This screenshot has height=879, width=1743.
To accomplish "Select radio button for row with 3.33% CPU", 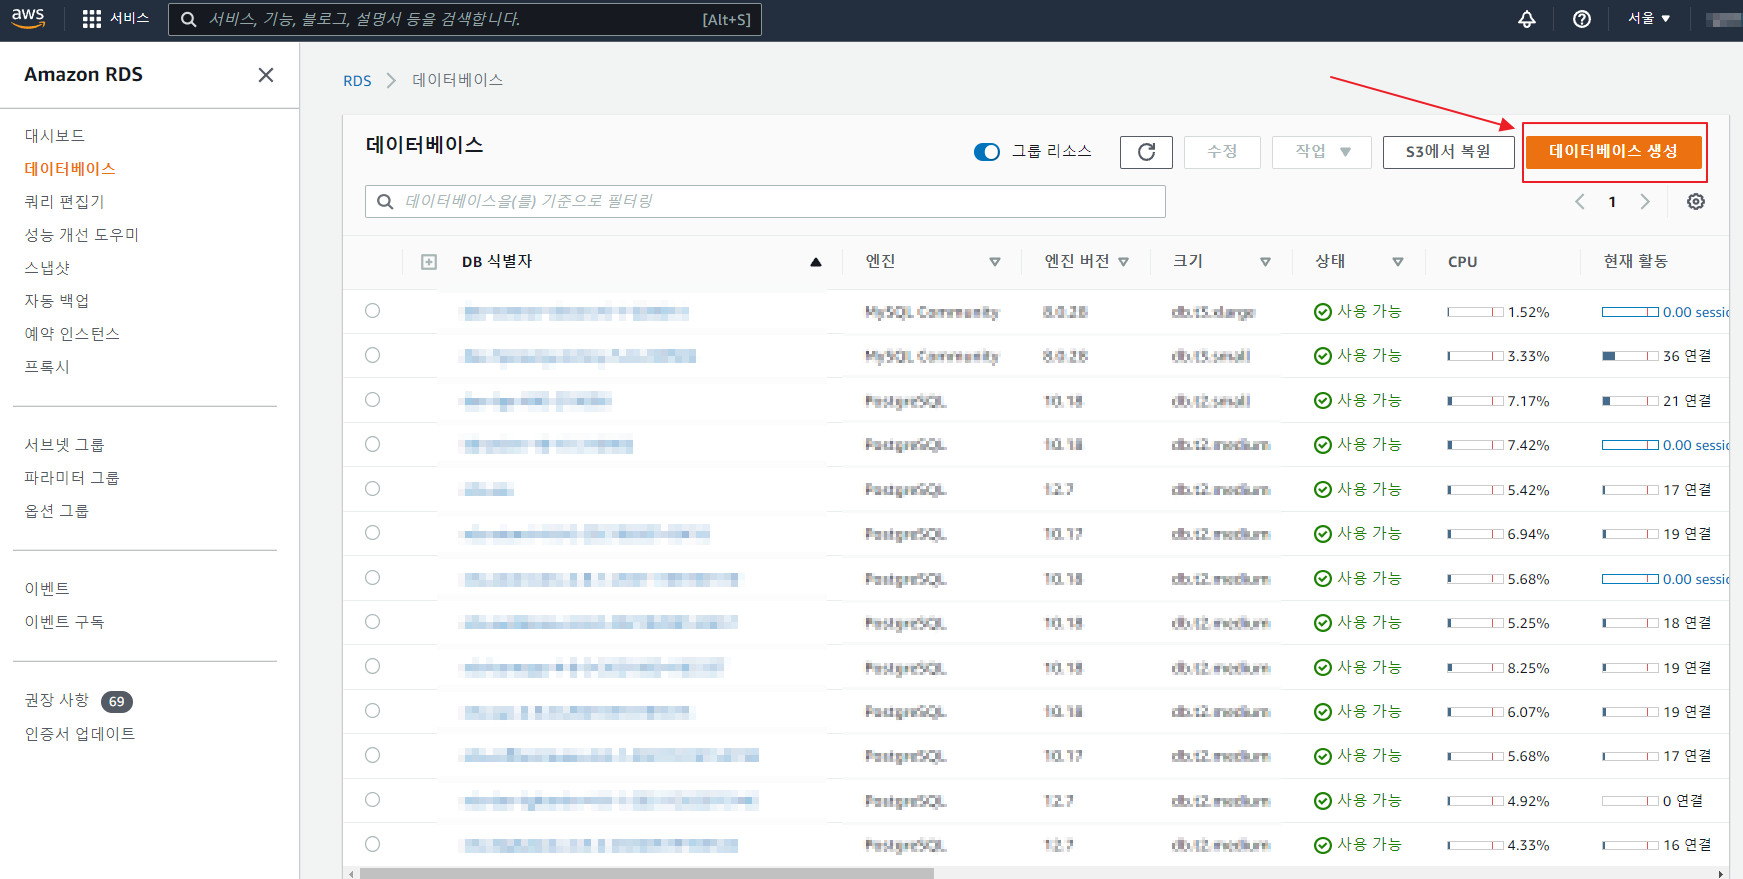I will (x=372, y=355).
